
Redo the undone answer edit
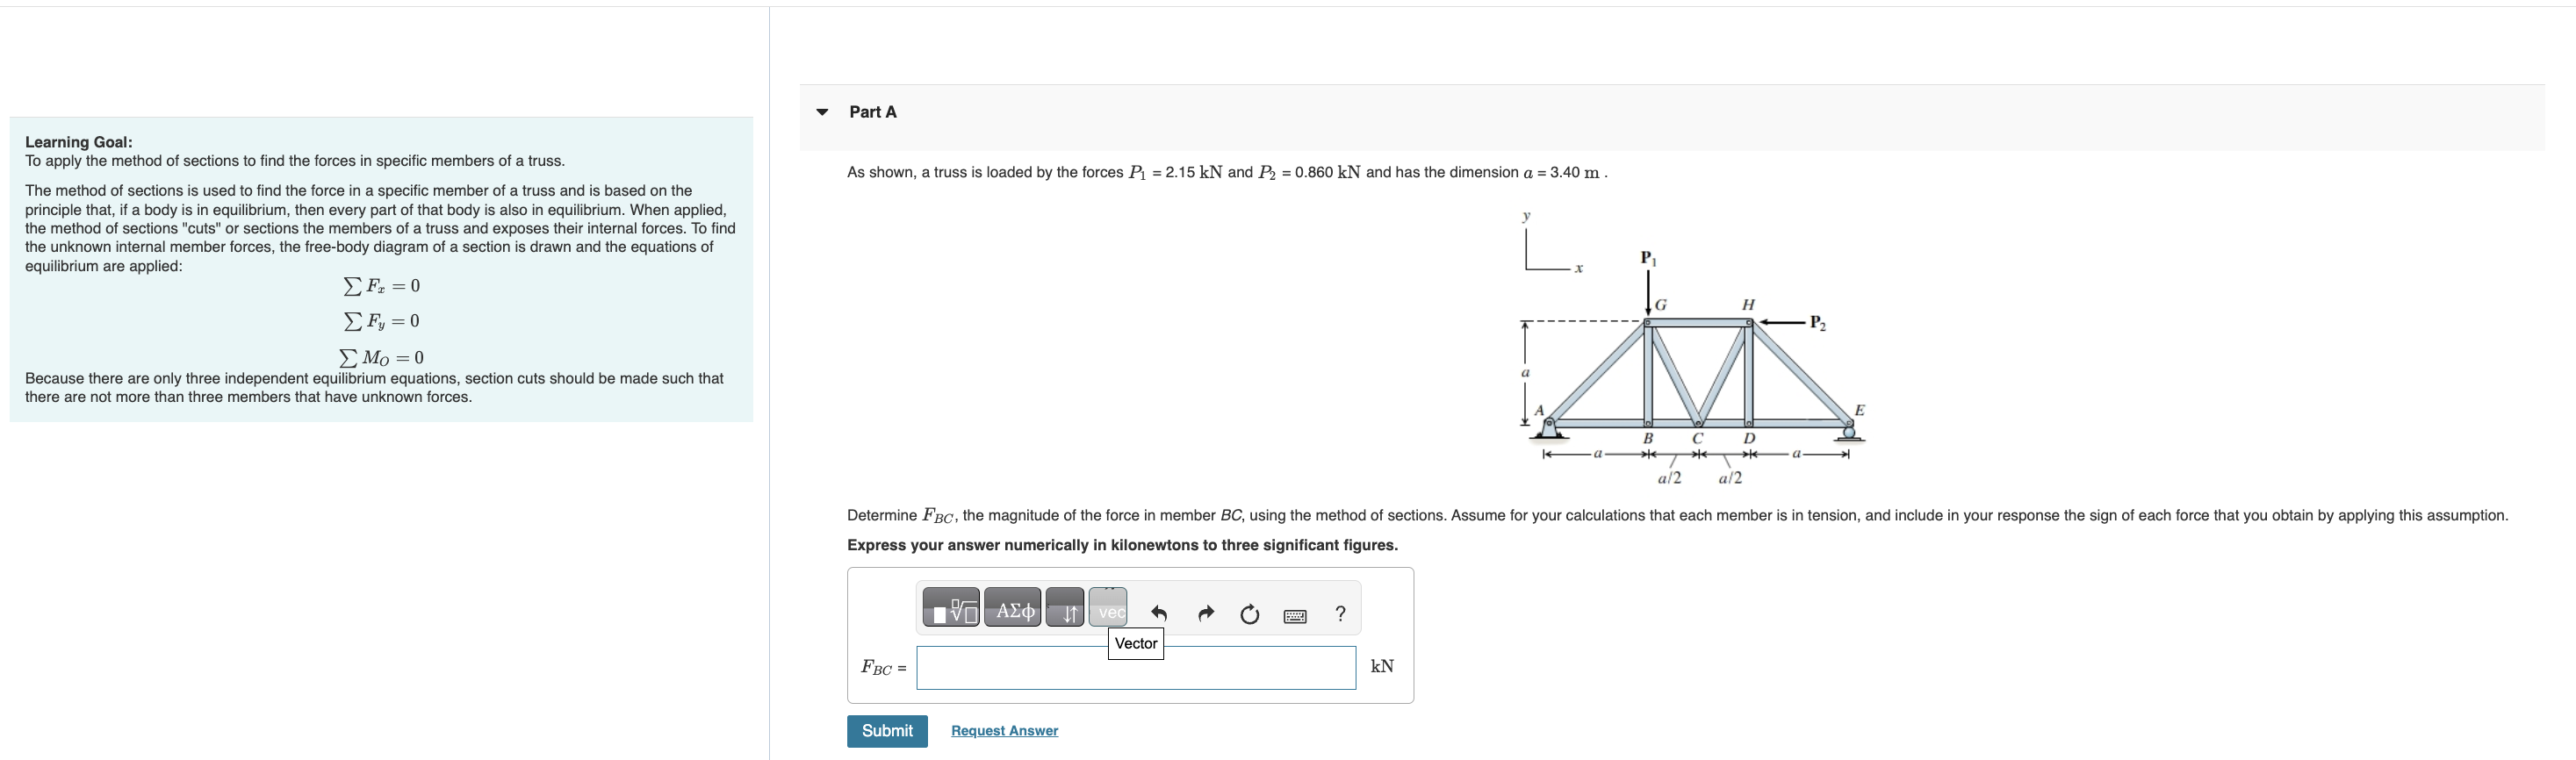pos(1206,613)
